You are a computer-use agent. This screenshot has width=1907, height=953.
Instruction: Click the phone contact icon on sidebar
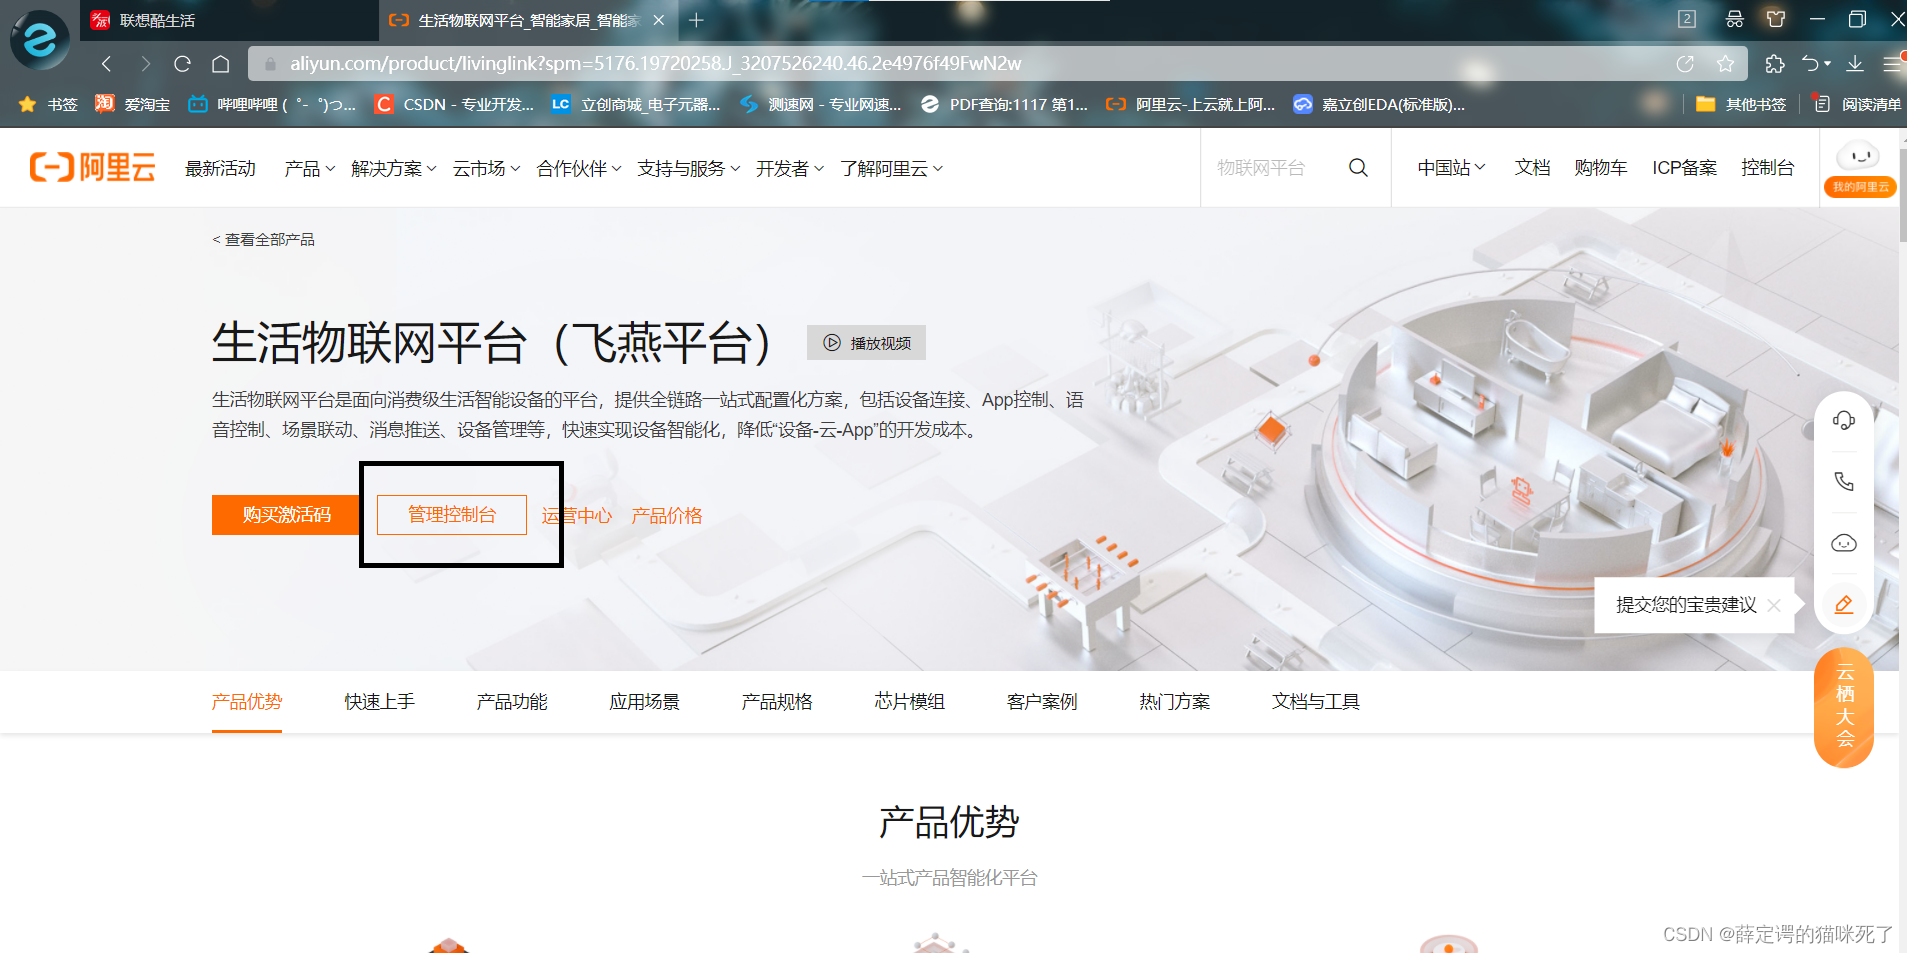1844,482
